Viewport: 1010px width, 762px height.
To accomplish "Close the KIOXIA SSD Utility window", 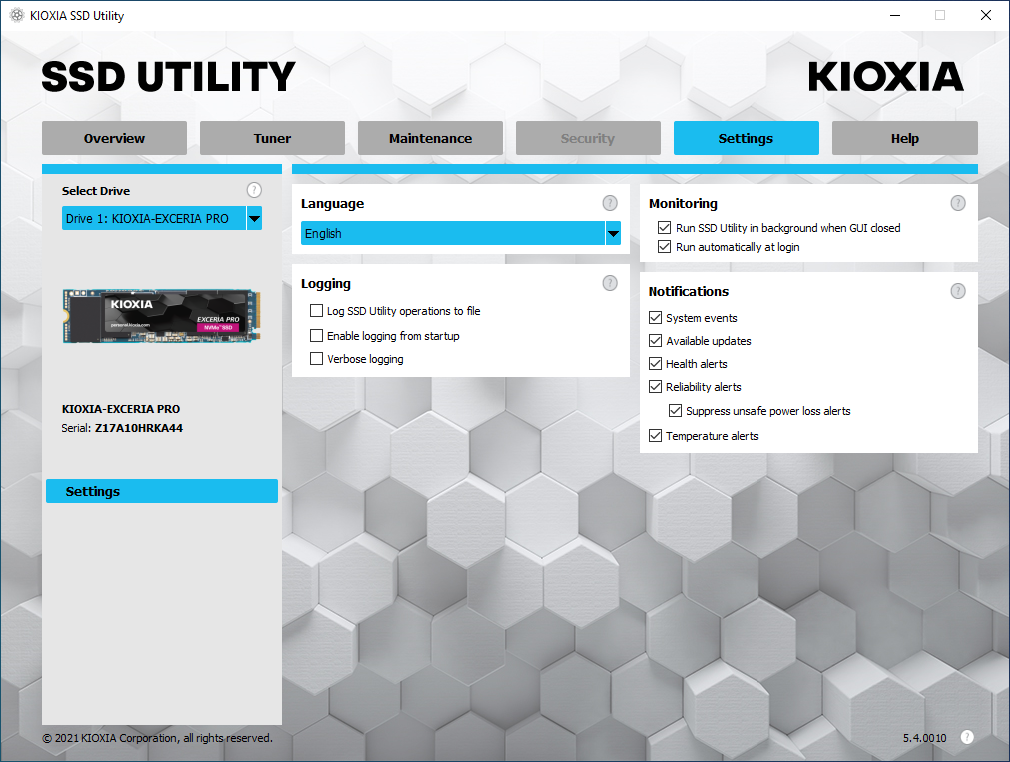I will tap(986, 15).
